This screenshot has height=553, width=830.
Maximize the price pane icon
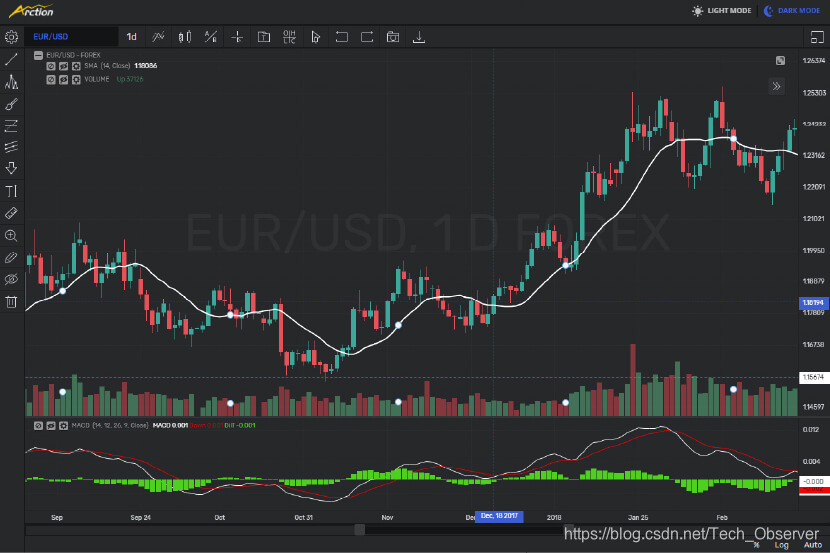point(780,61)
